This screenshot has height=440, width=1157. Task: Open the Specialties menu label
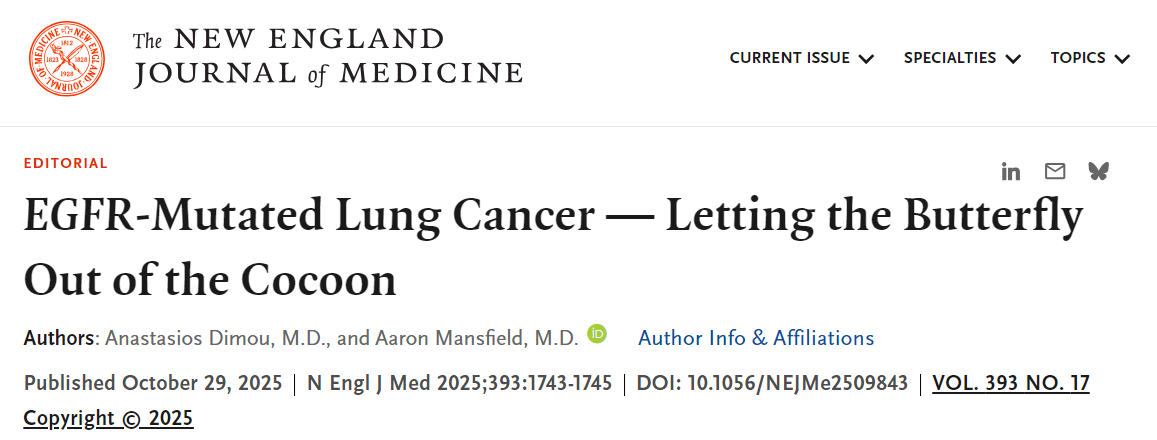949,58
